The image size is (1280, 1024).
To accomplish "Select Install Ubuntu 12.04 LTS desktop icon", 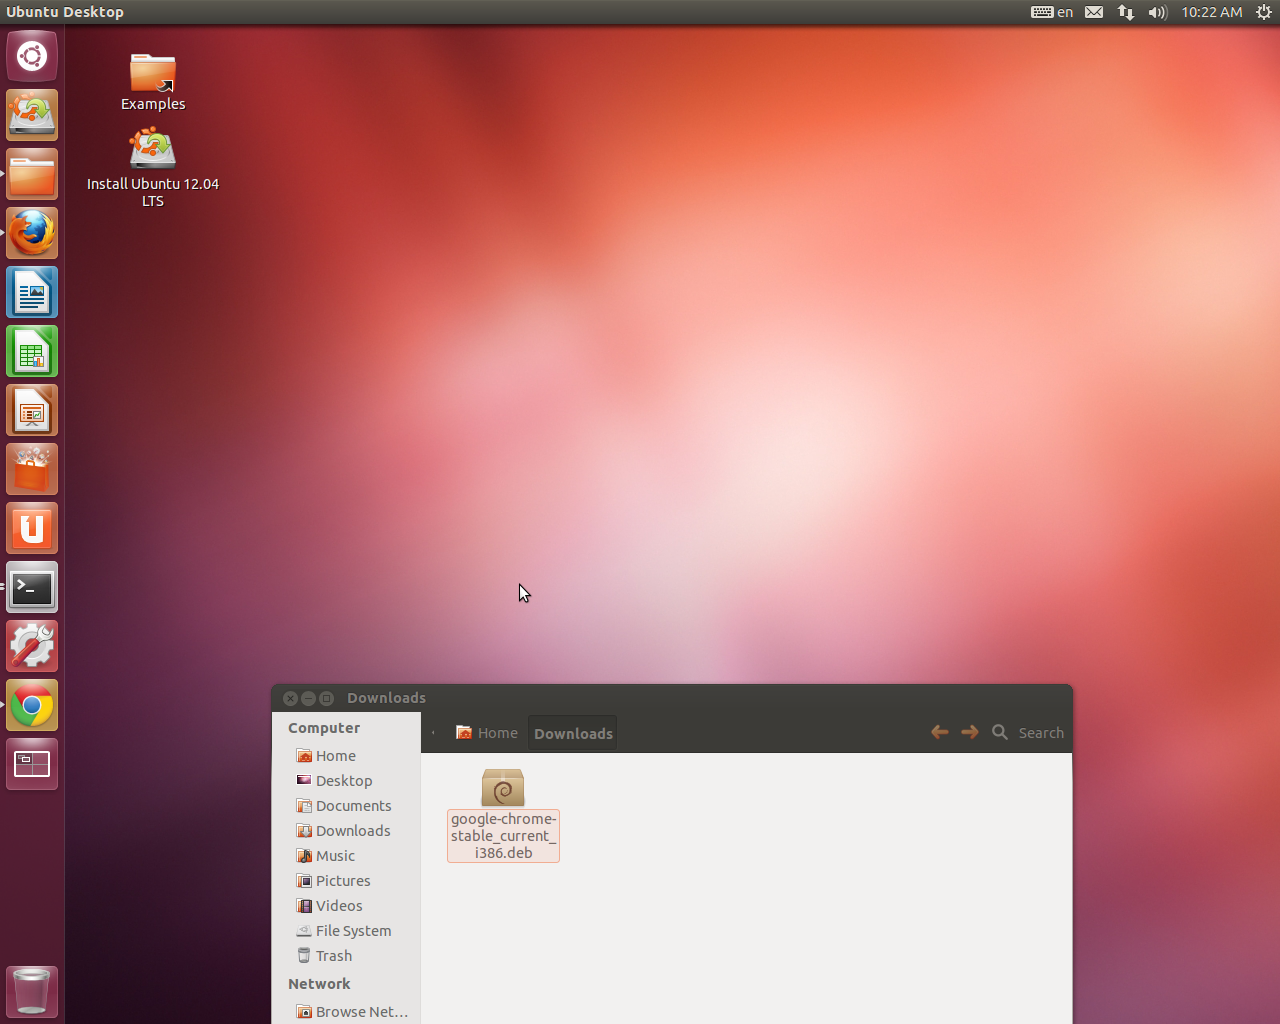I will [x=153, y=167].
